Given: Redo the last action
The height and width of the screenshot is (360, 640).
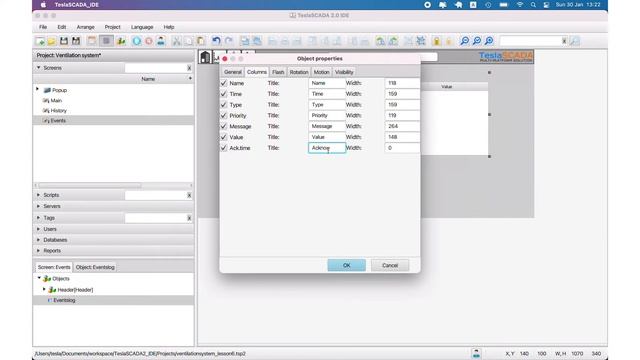Looking at the screenshot, I should point(229,41).
